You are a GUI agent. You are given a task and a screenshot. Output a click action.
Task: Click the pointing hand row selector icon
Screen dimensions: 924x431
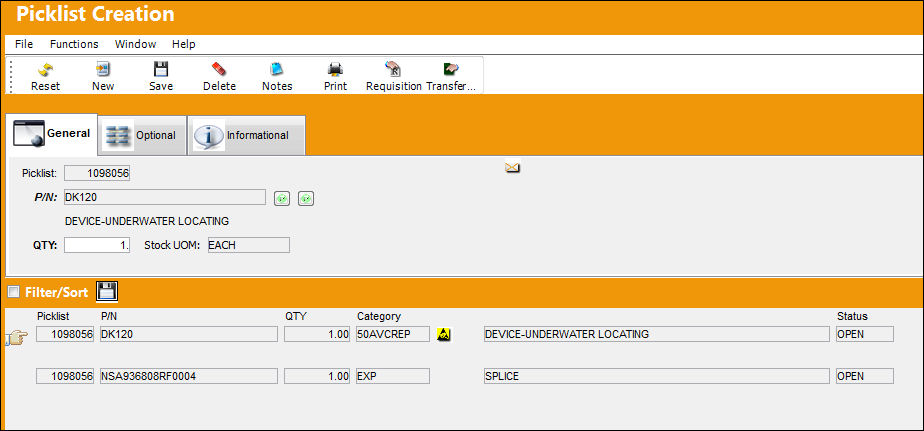[16, 338]
